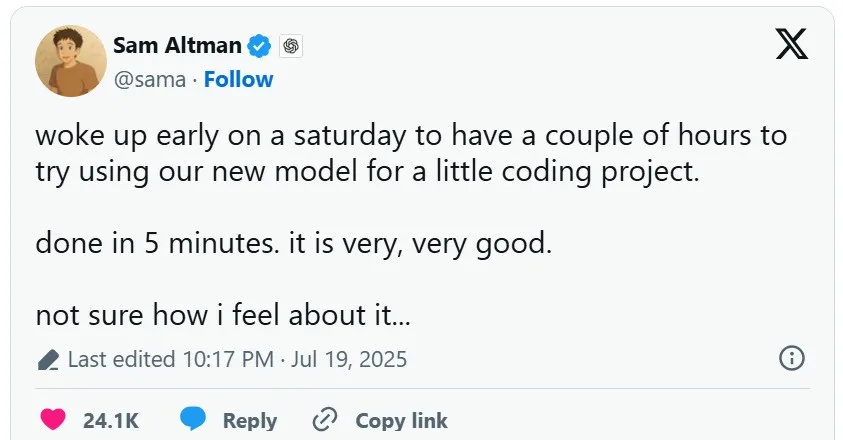This screenshot has width=843, height=440.
Task: Click the Reply text label
Action: click(249, 420)
